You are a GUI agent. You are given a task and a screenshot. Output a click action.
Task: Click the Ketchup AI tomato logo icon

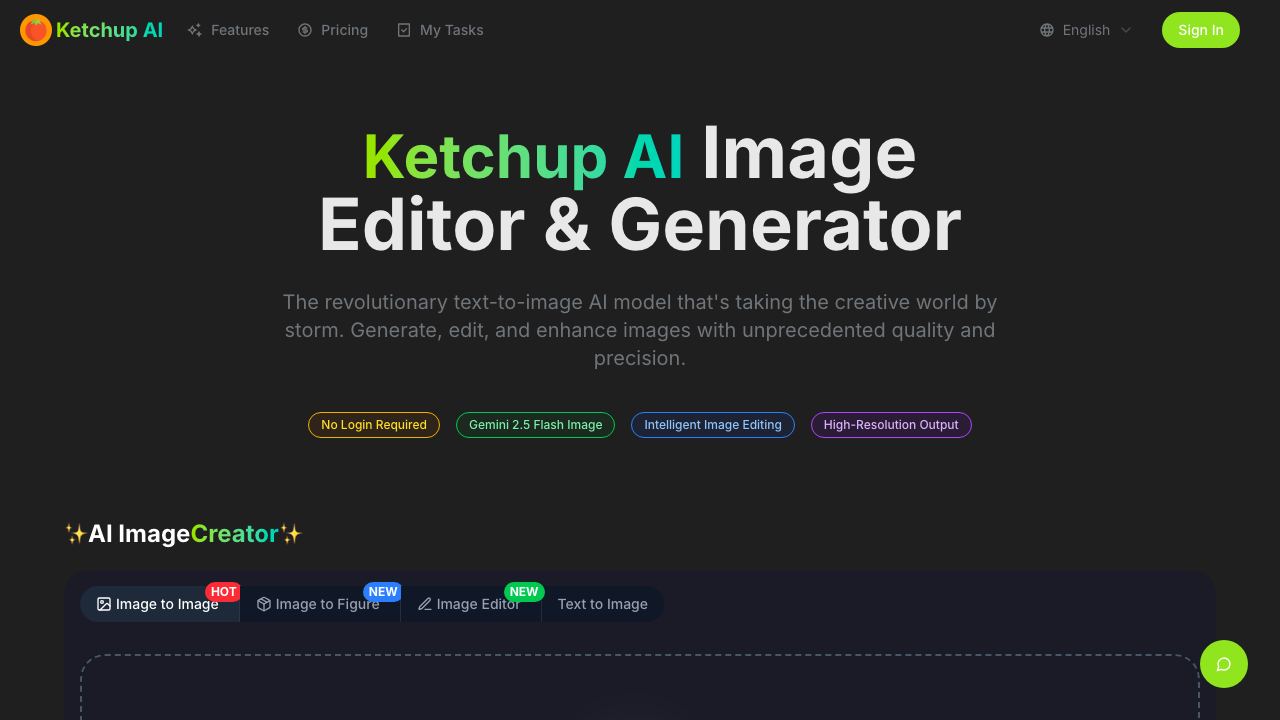pyautogui.click(x=36, y=30)
